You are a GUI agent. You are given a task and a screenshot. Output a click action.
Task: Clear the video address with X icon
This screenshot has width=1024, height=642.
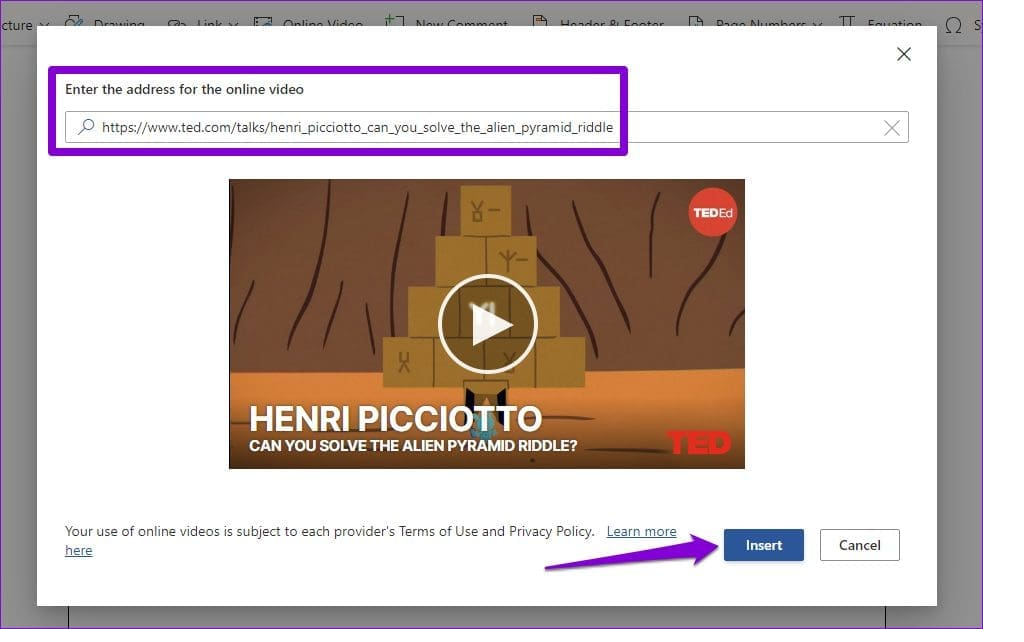pos(891,127)
